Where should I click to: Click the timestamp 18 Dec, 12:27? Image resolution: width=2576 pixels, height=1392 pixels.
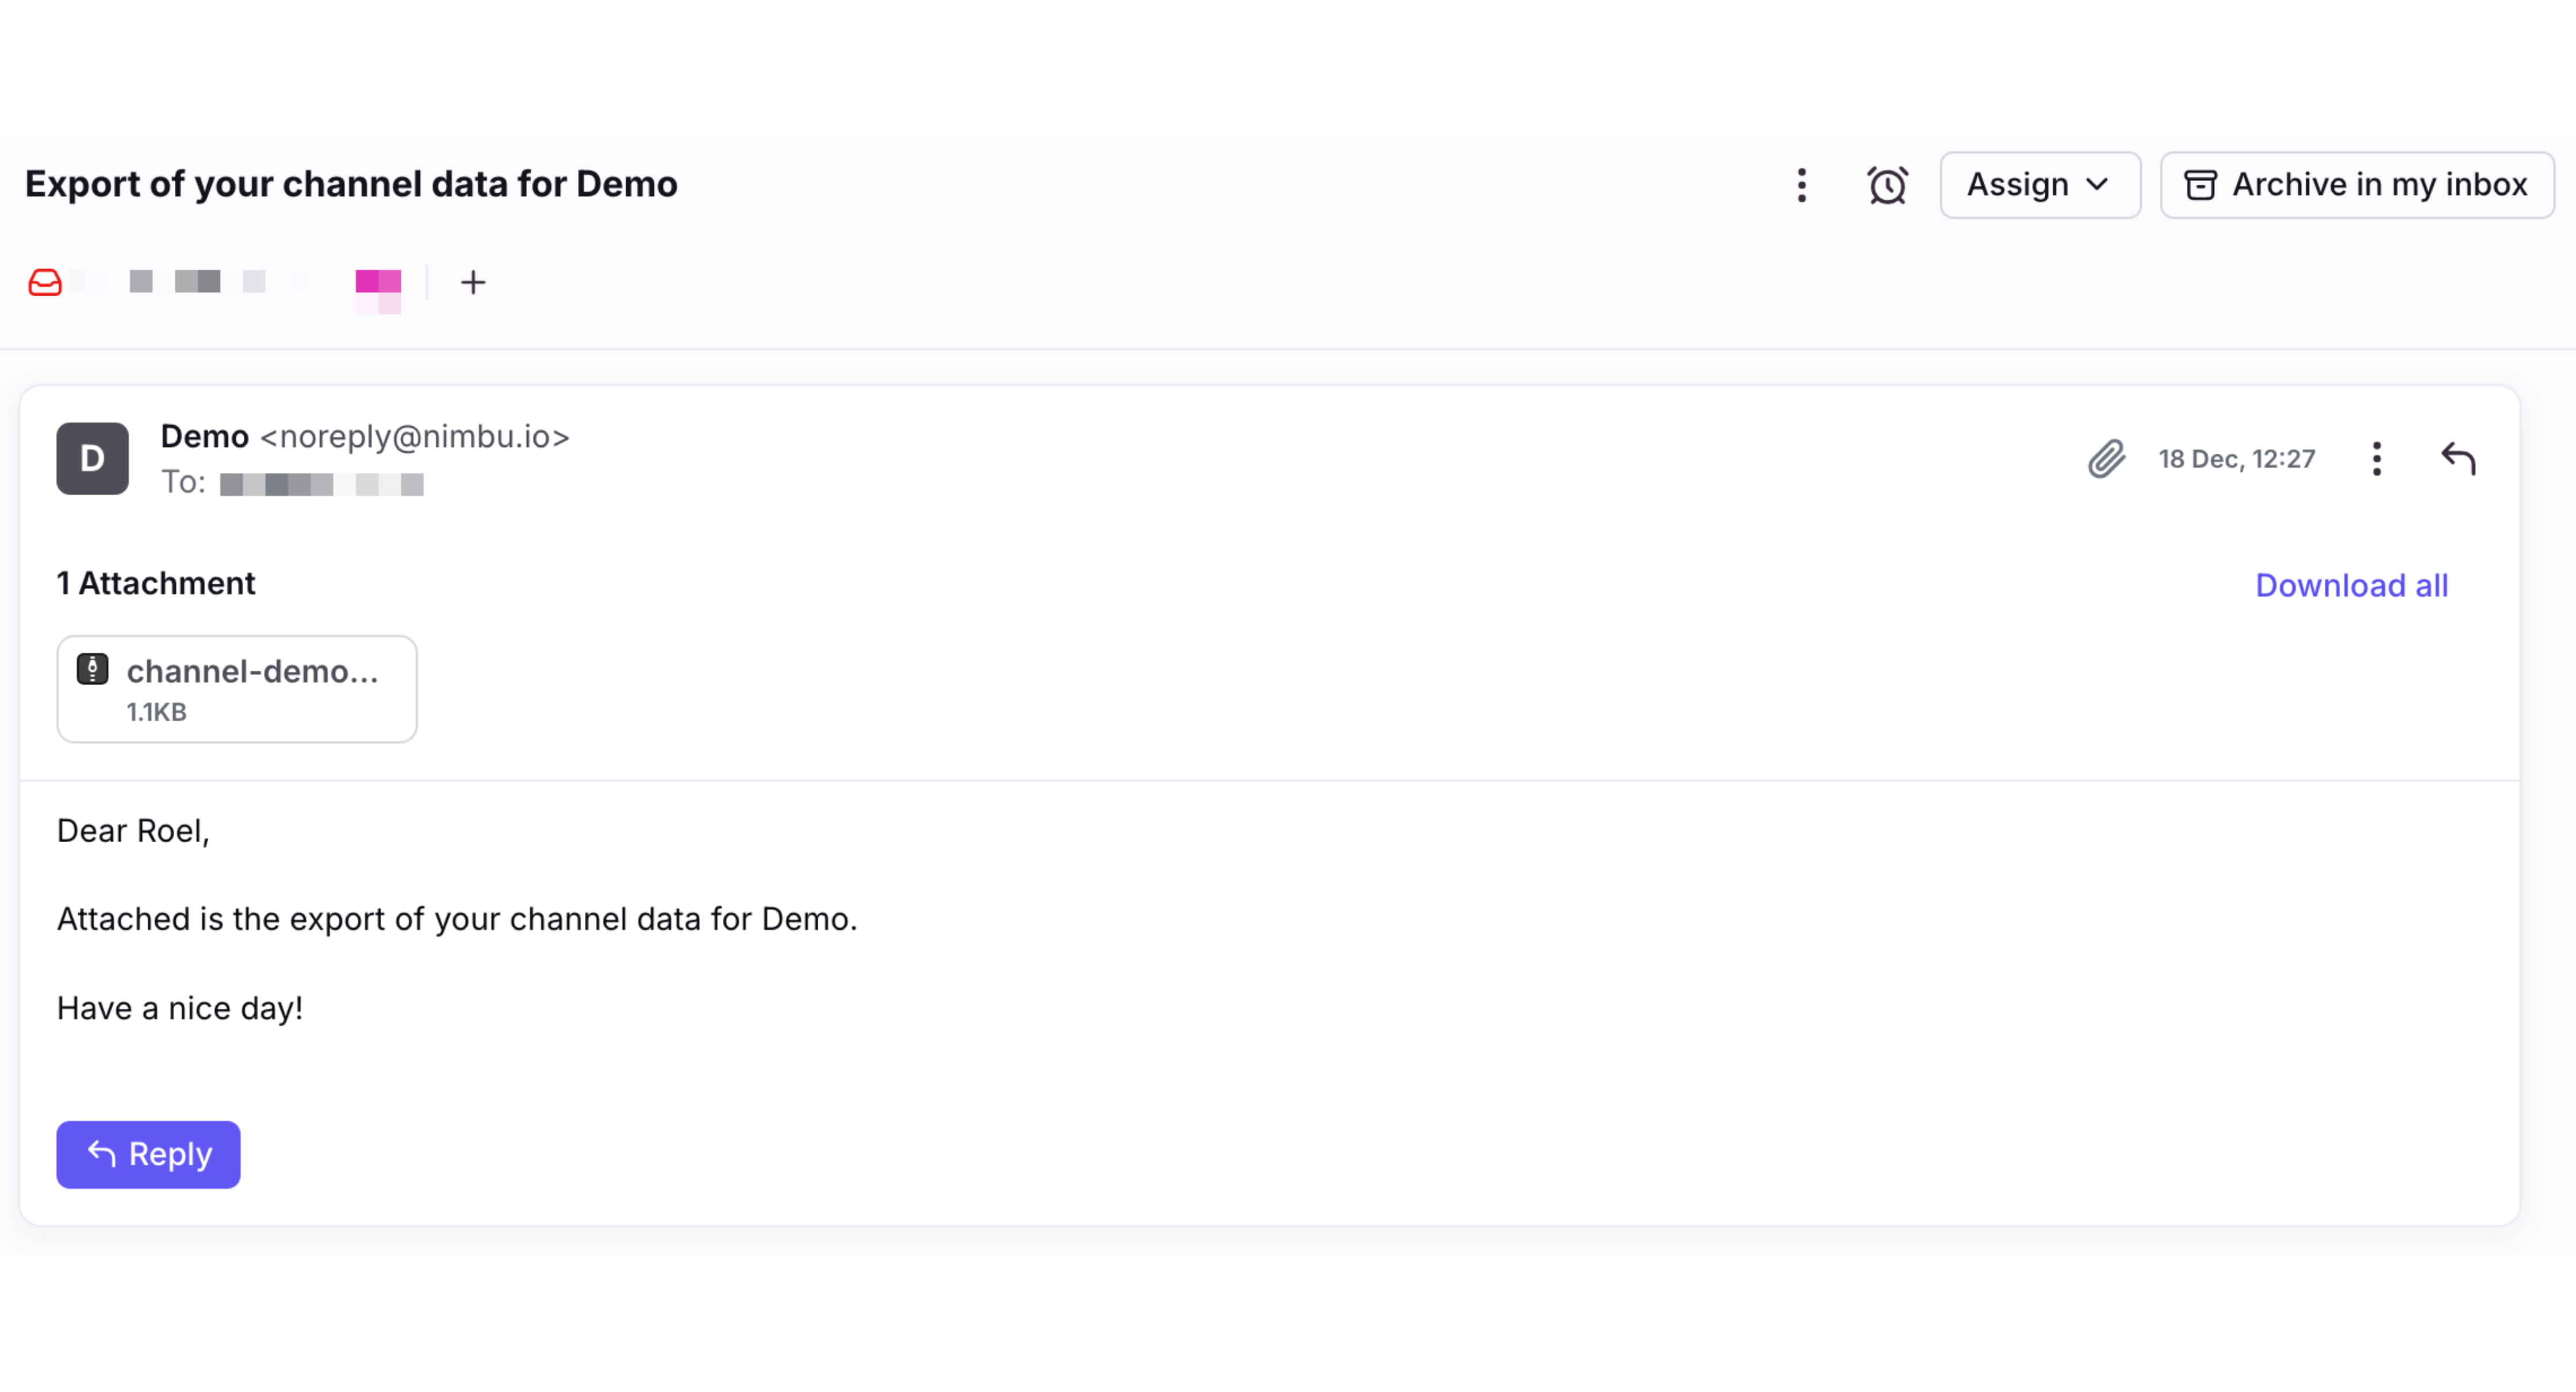pyautogui.click(x=2237, y=458)
